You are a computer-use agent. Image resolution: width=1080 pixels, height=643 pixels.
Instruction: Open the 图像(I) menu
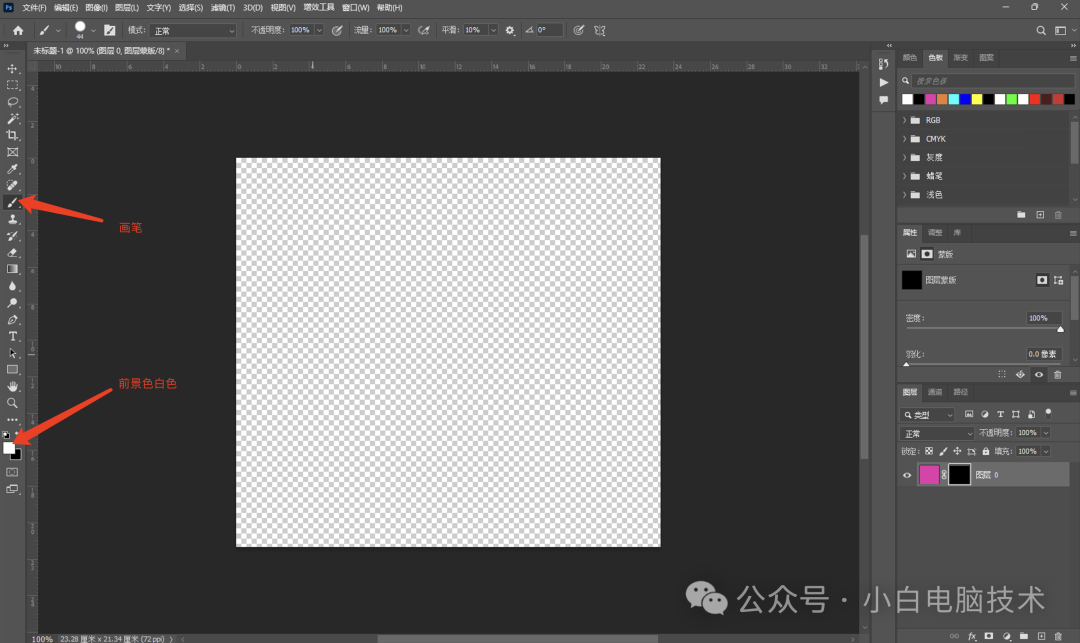pyautogui.click(x=96, y=8)
